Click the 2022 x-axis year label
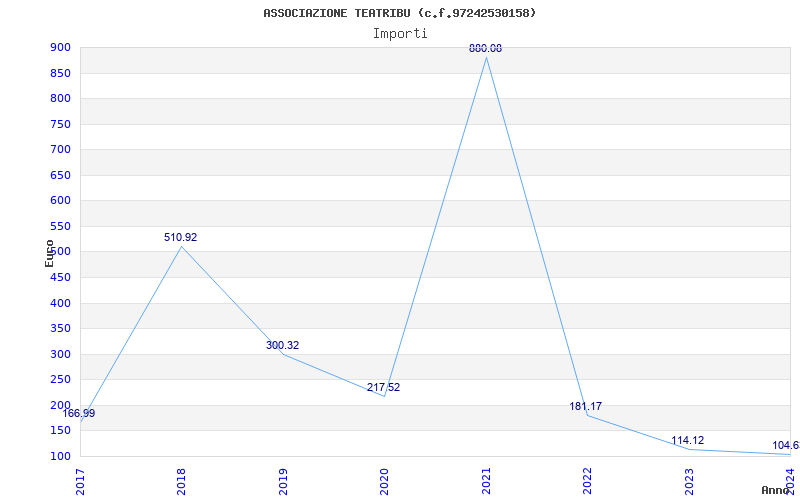 587,482
